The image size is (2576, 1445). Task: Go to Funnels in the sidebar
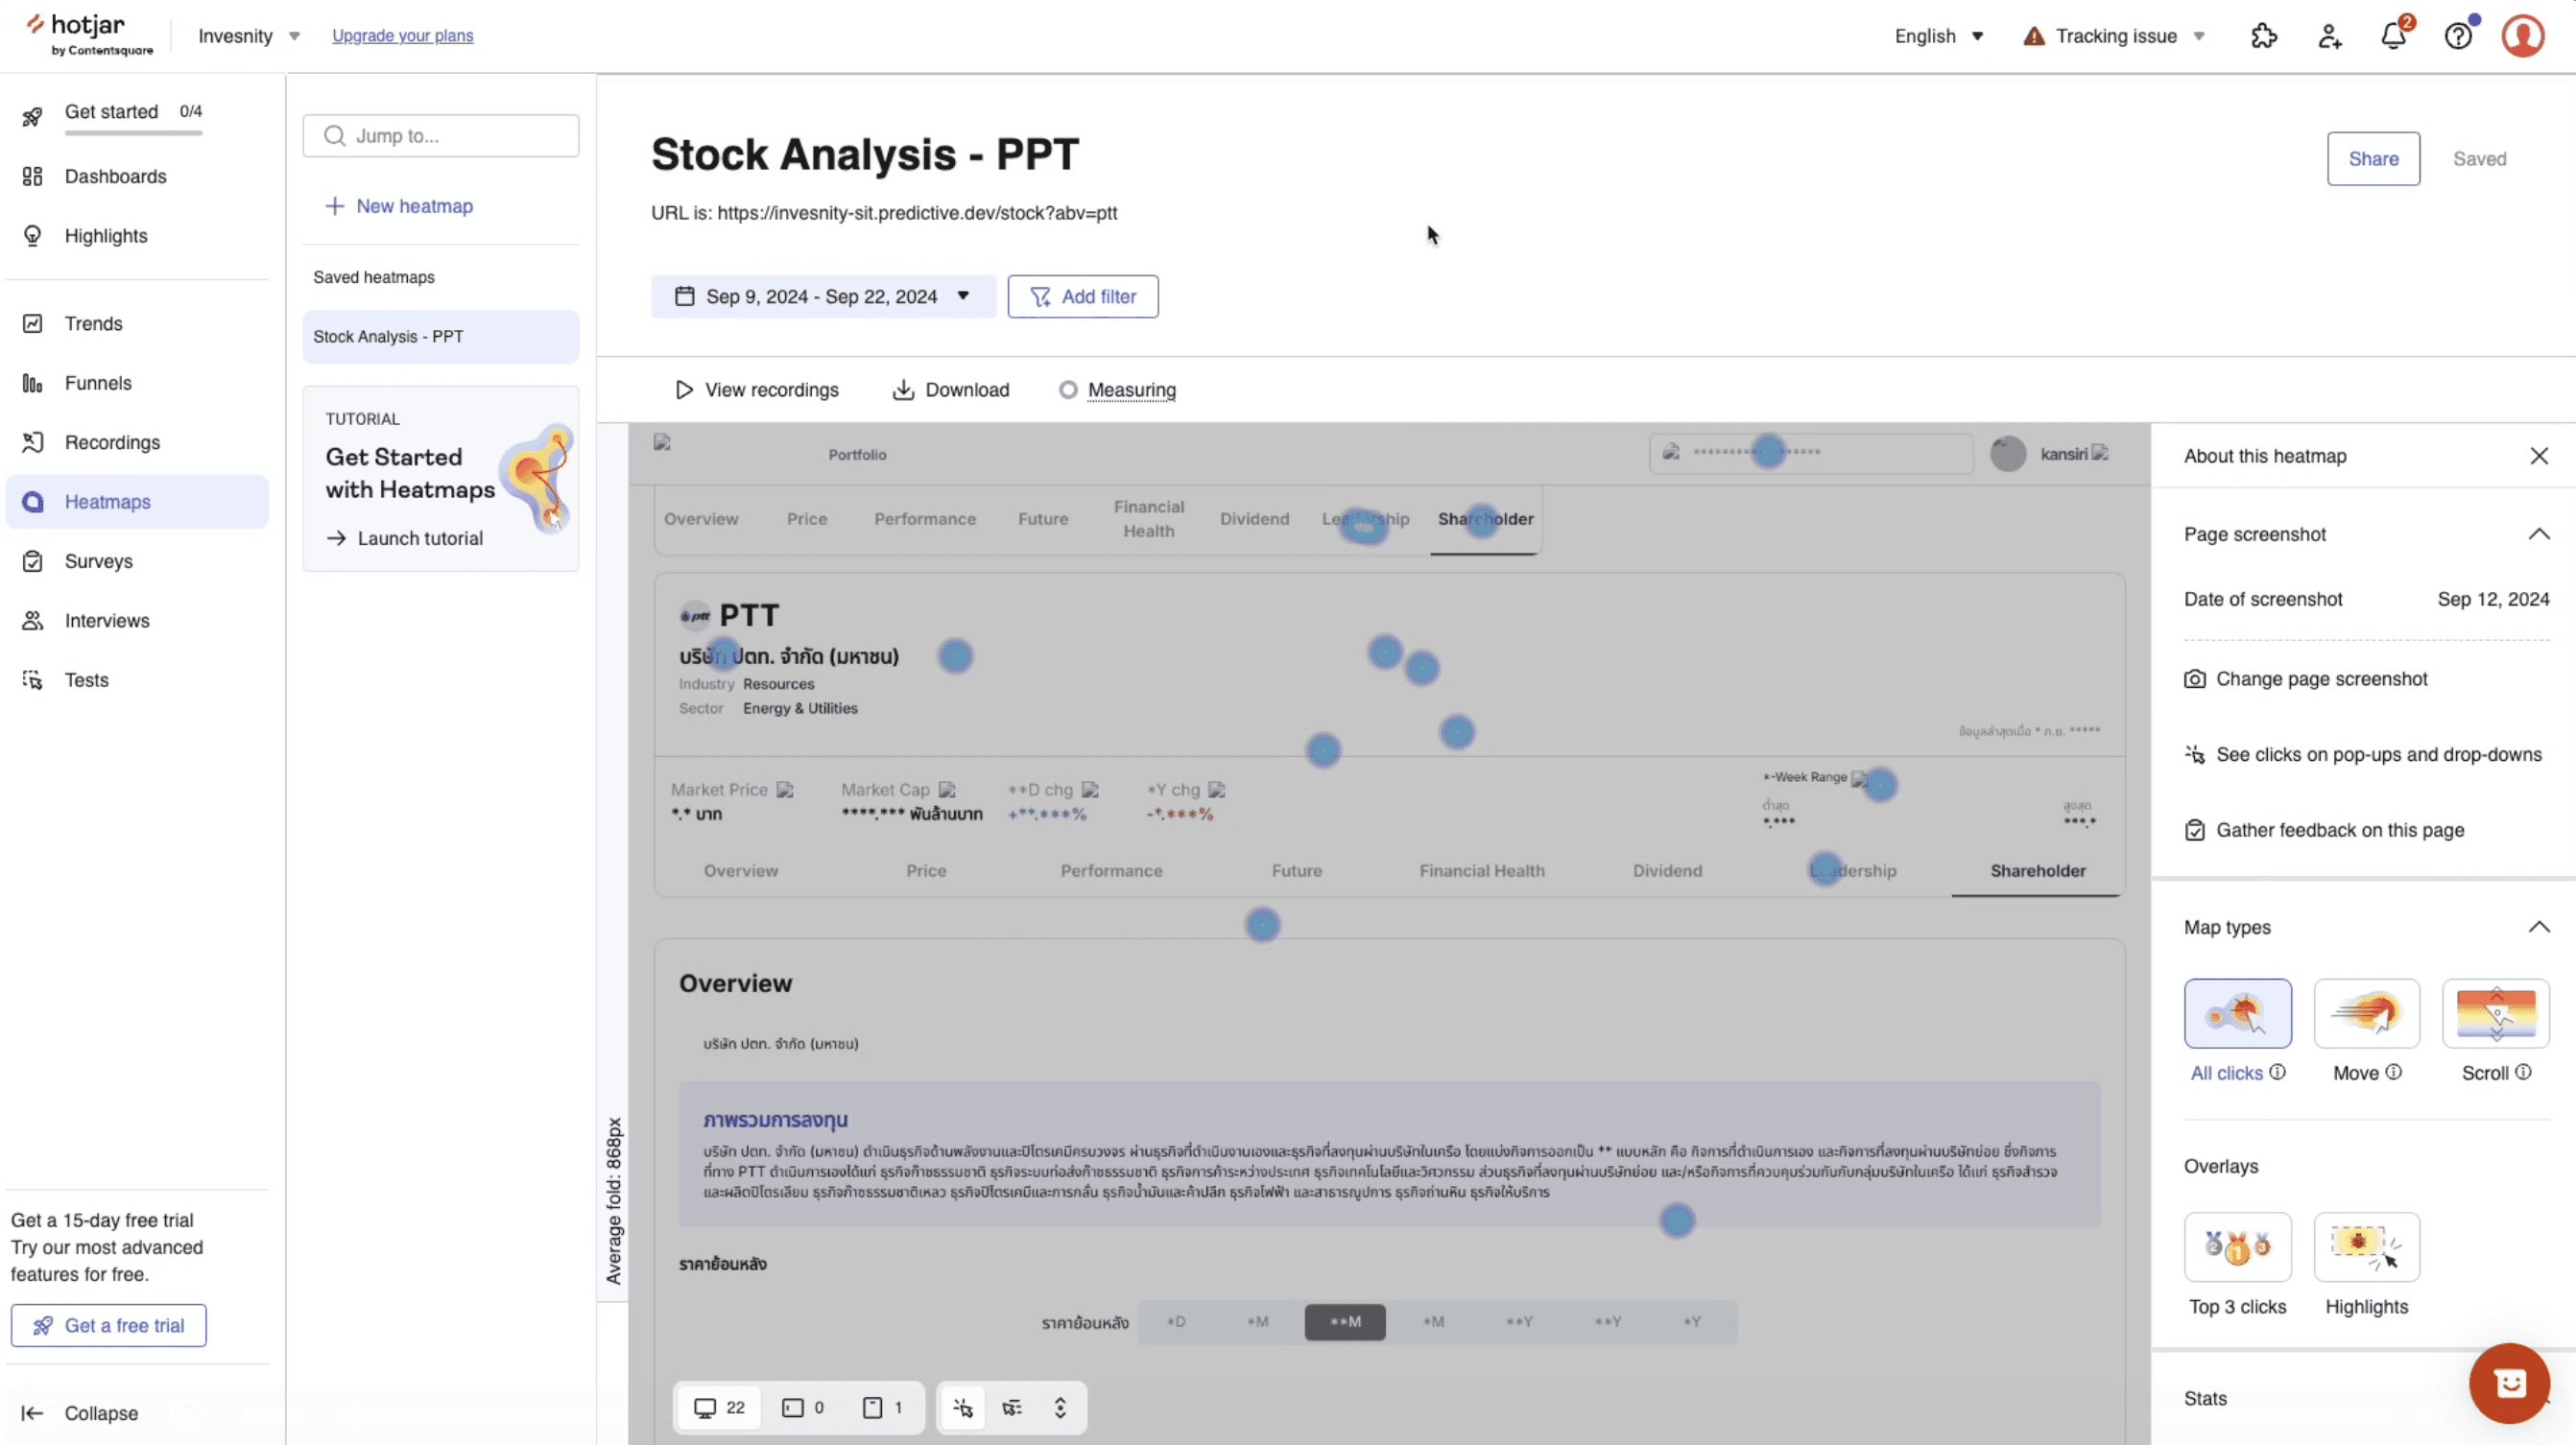coord(98,383)
